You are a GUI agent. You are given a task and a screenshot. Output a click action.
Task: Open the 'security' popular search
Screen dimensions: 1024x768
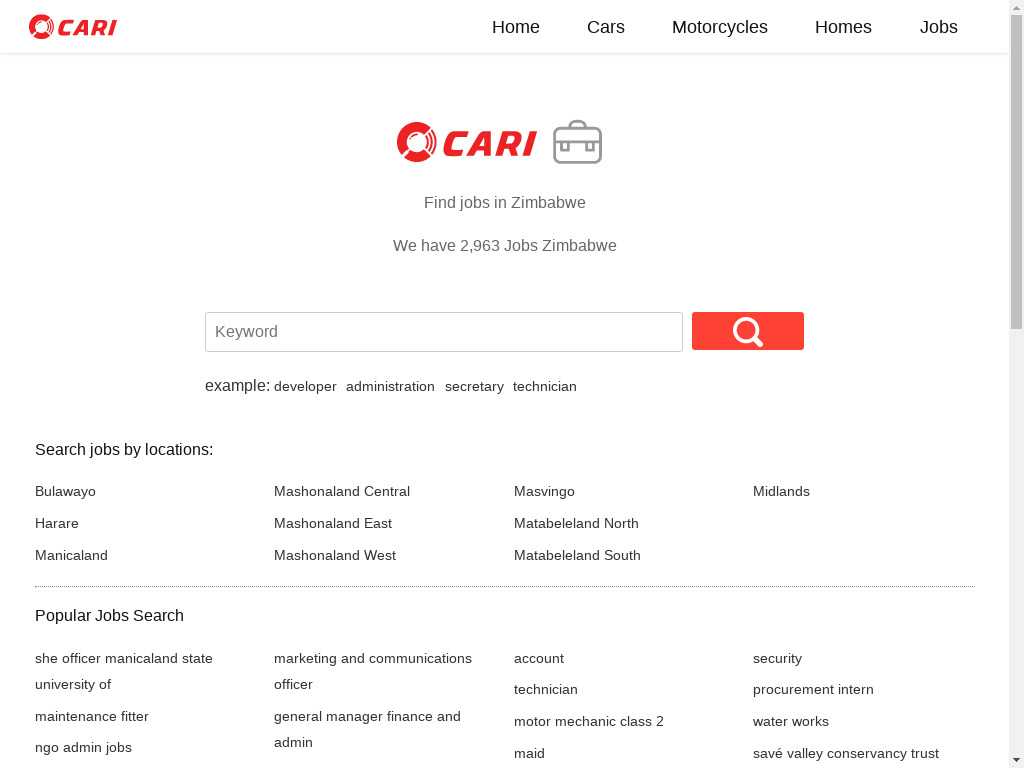click(777, 658)
